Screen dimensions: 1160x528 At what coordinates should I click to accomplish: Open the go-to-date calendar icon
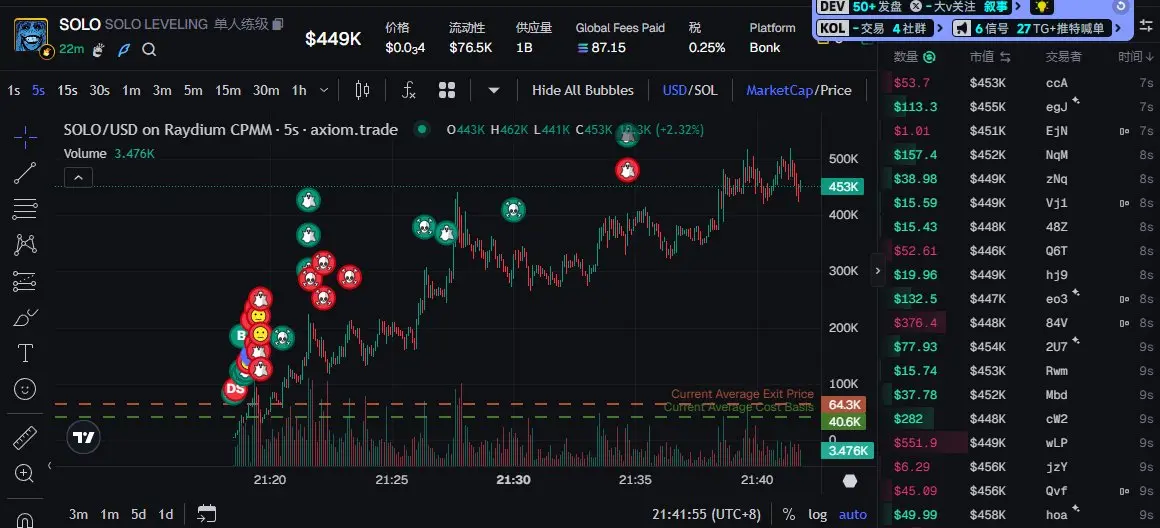coord(206,514)
